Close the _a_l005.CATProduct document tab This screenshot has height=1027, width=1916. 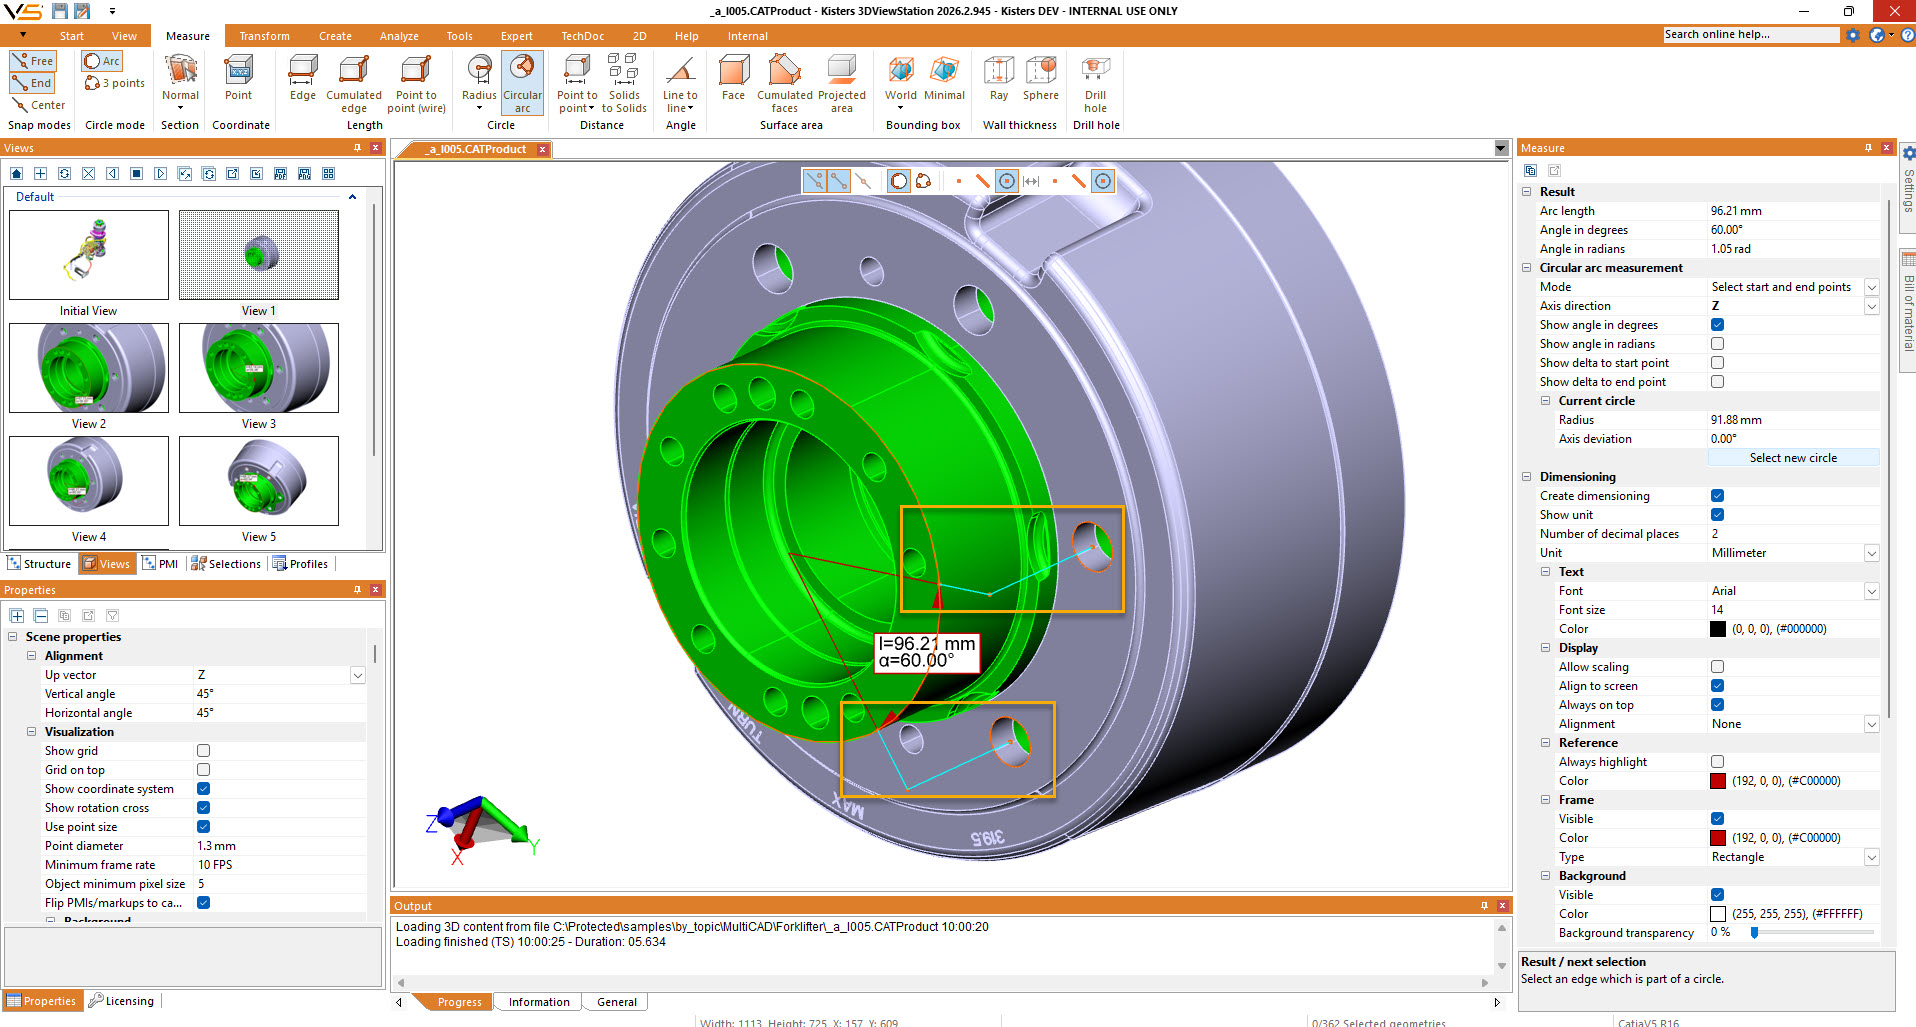543,149
